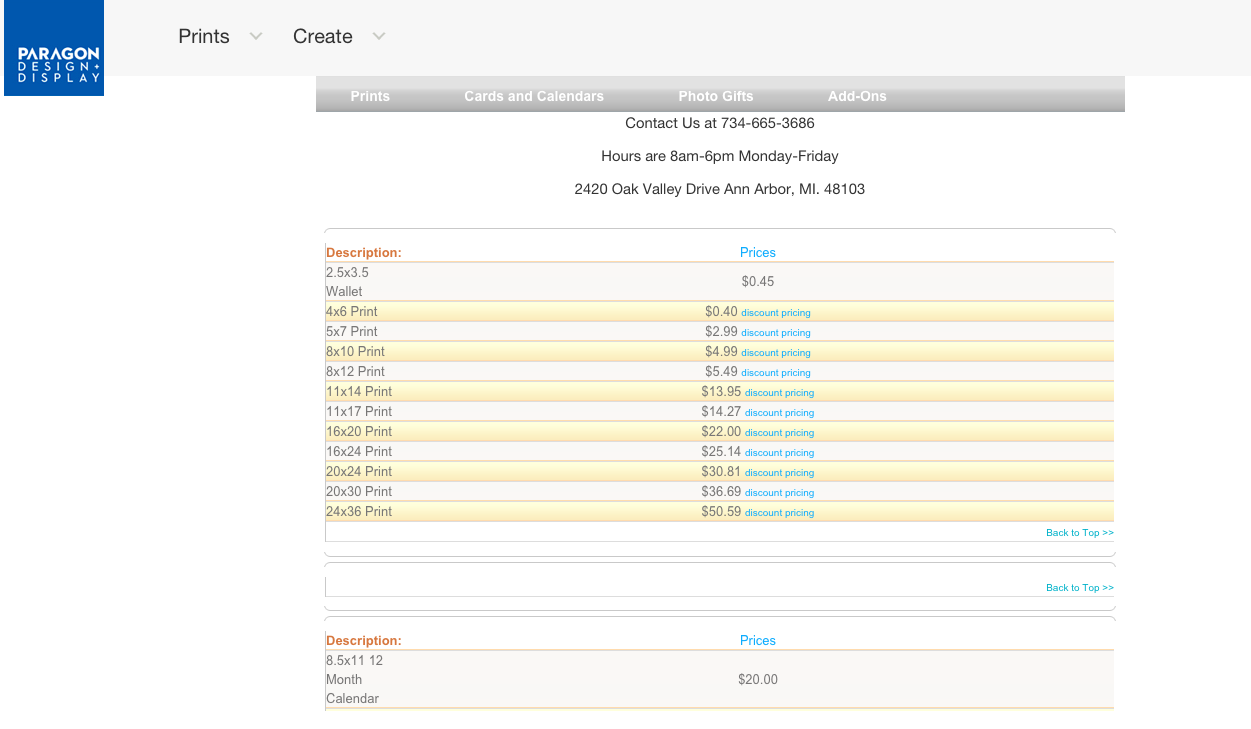Click the Oak Valley Drive address
1251x729 pixels.
click(x=720, y=189)
